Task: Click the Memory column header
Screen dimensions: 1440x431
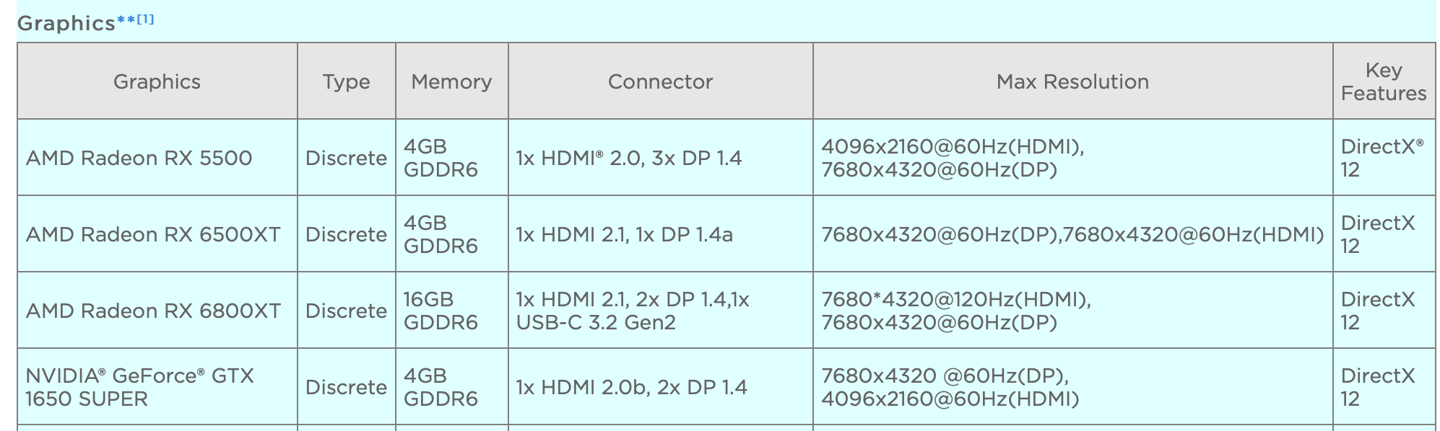Action: 451,82
